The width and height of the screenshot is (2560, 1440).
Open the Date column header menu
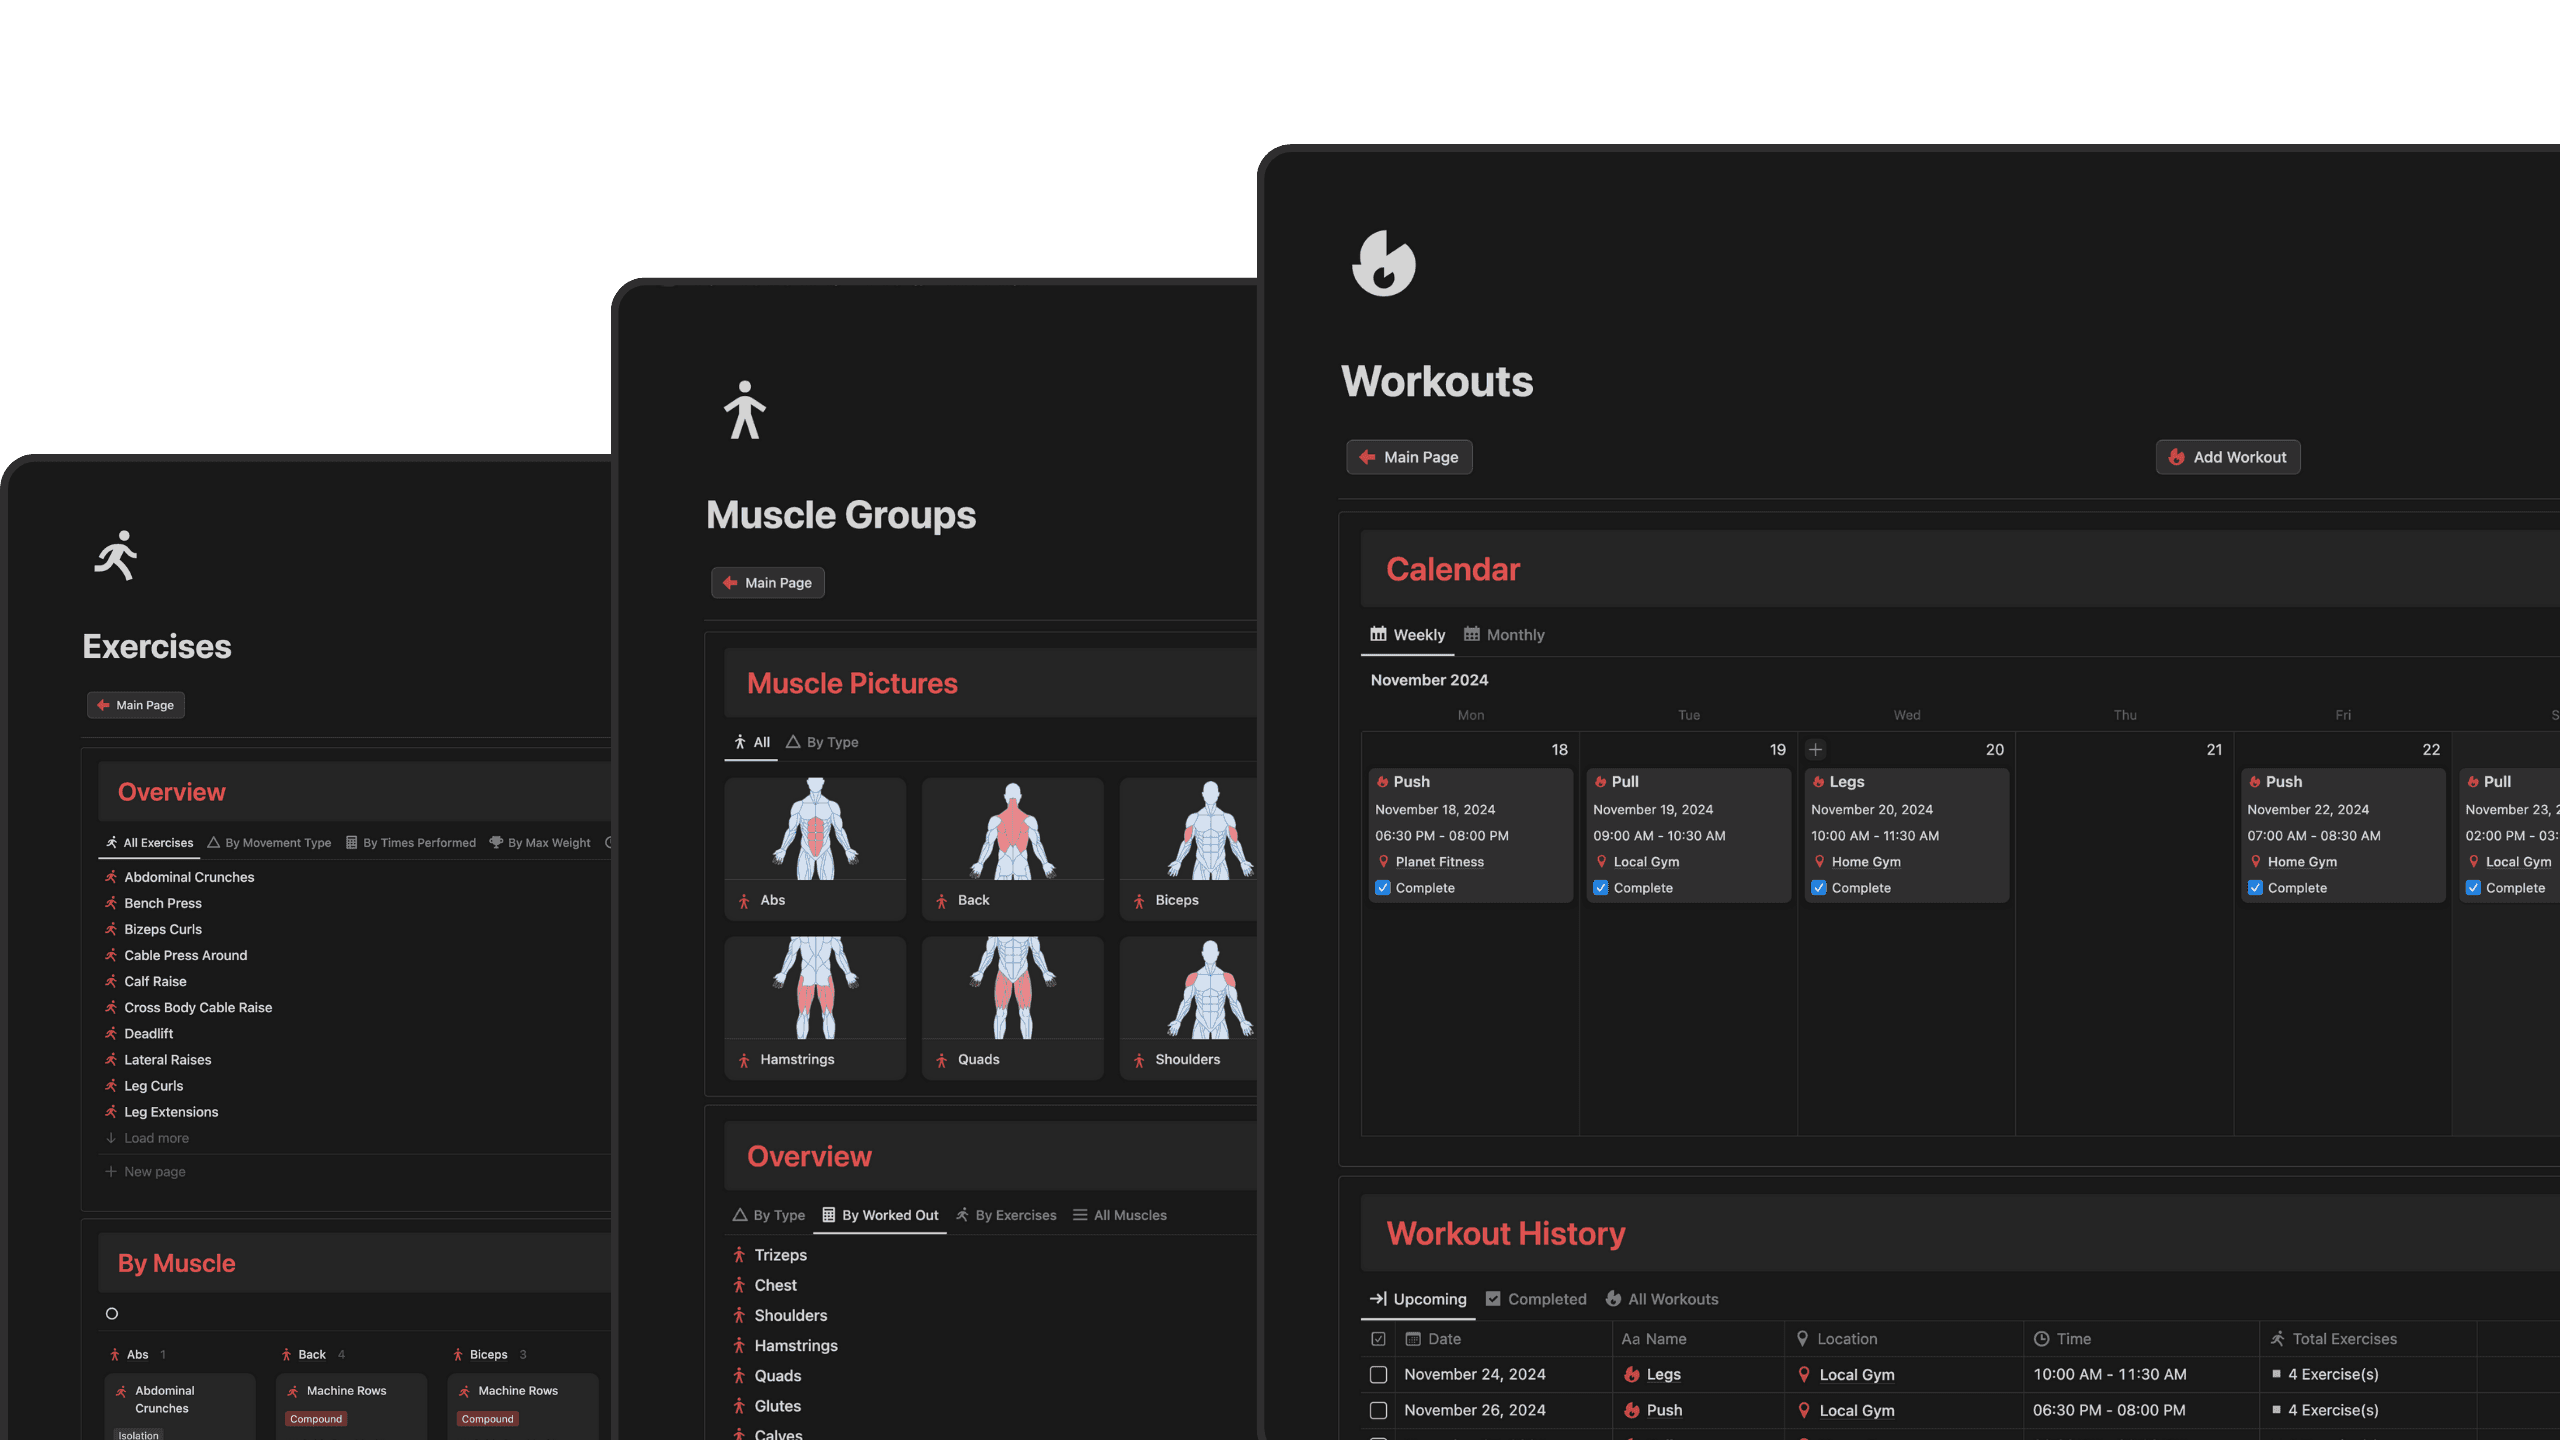pos(1443,1338)
